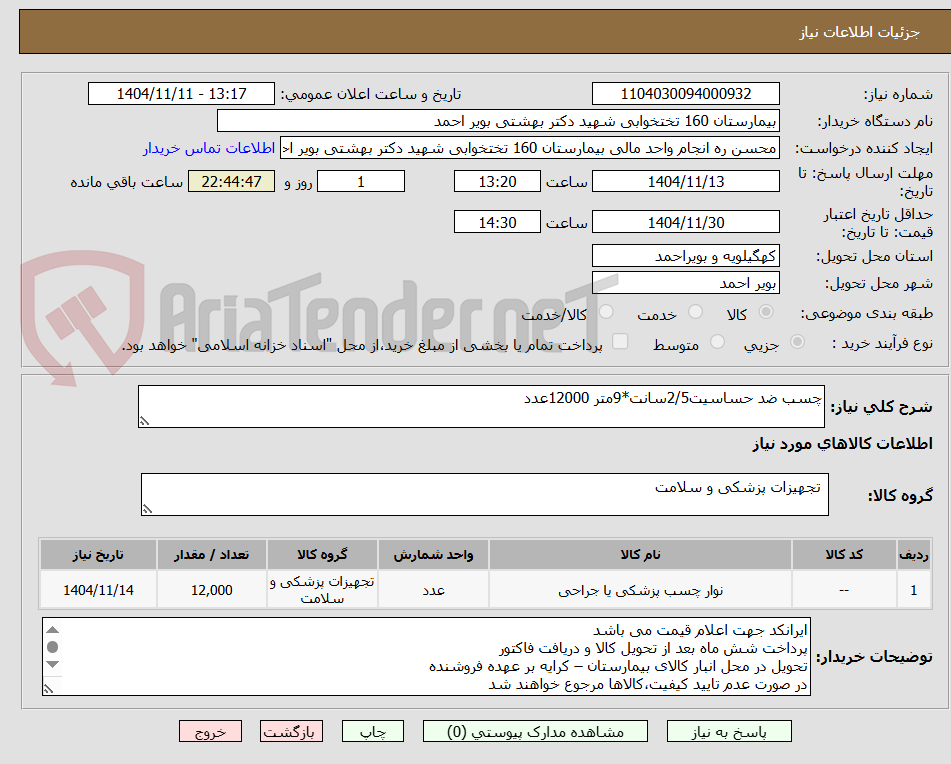Click the cell تجهیزات پزشکی و سلامت in table

(322, 590)
